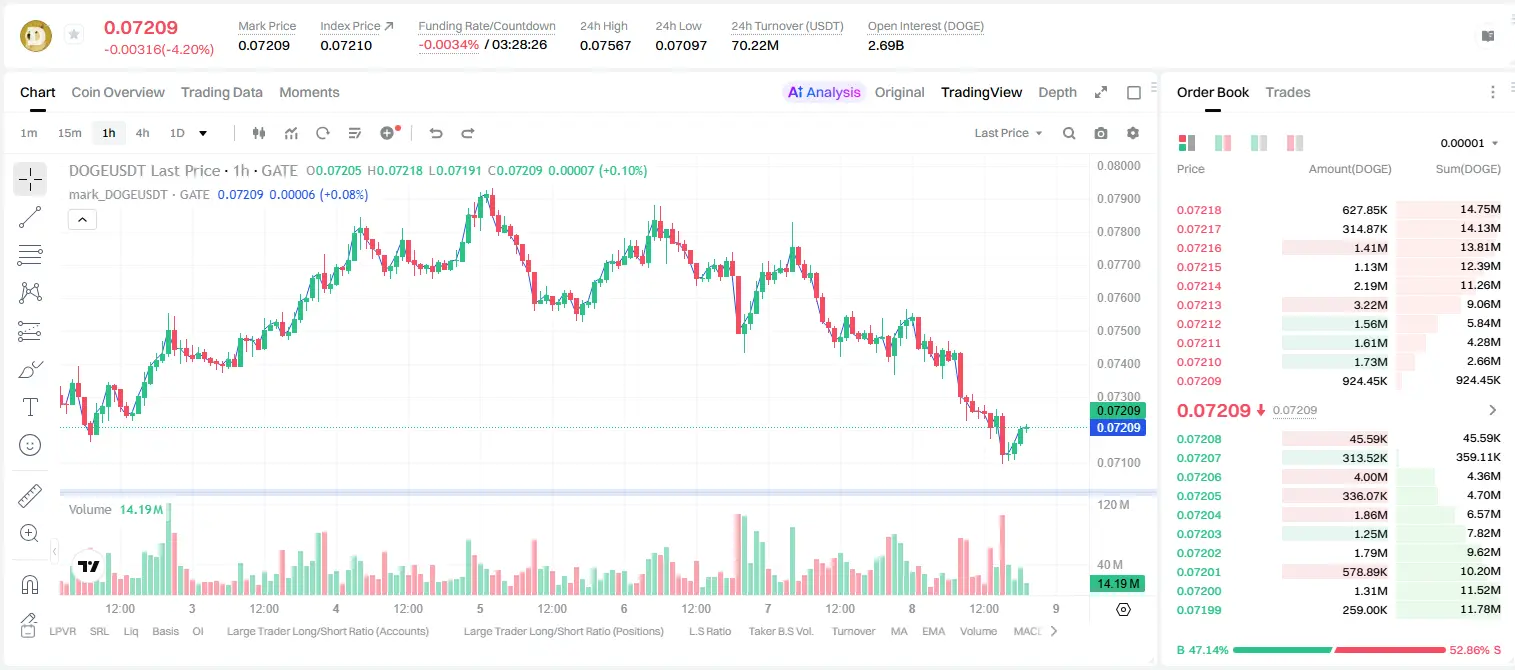Open the Last Price dropdown
The height and width of the screenshot is (670, 1515).
1008,133
